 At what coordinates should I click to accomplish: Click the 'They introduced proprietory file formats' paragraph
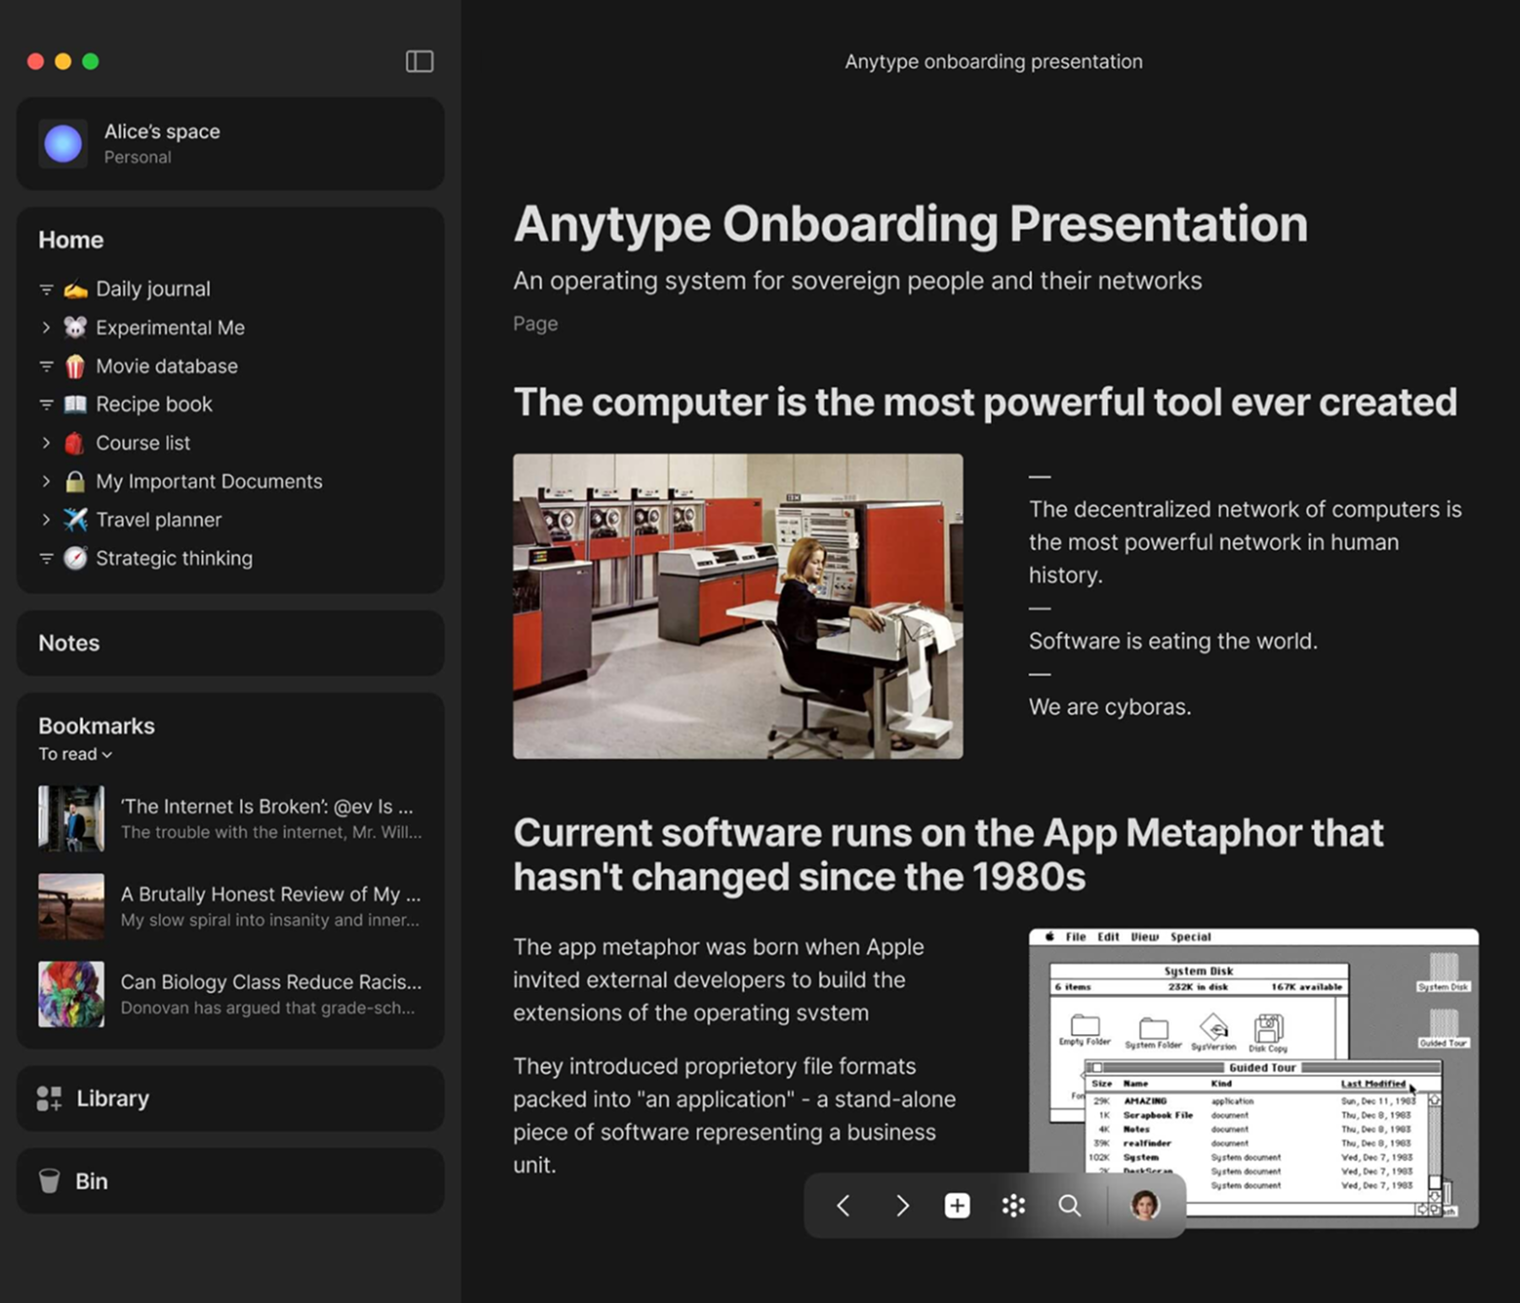click(x=734, y=1115)
